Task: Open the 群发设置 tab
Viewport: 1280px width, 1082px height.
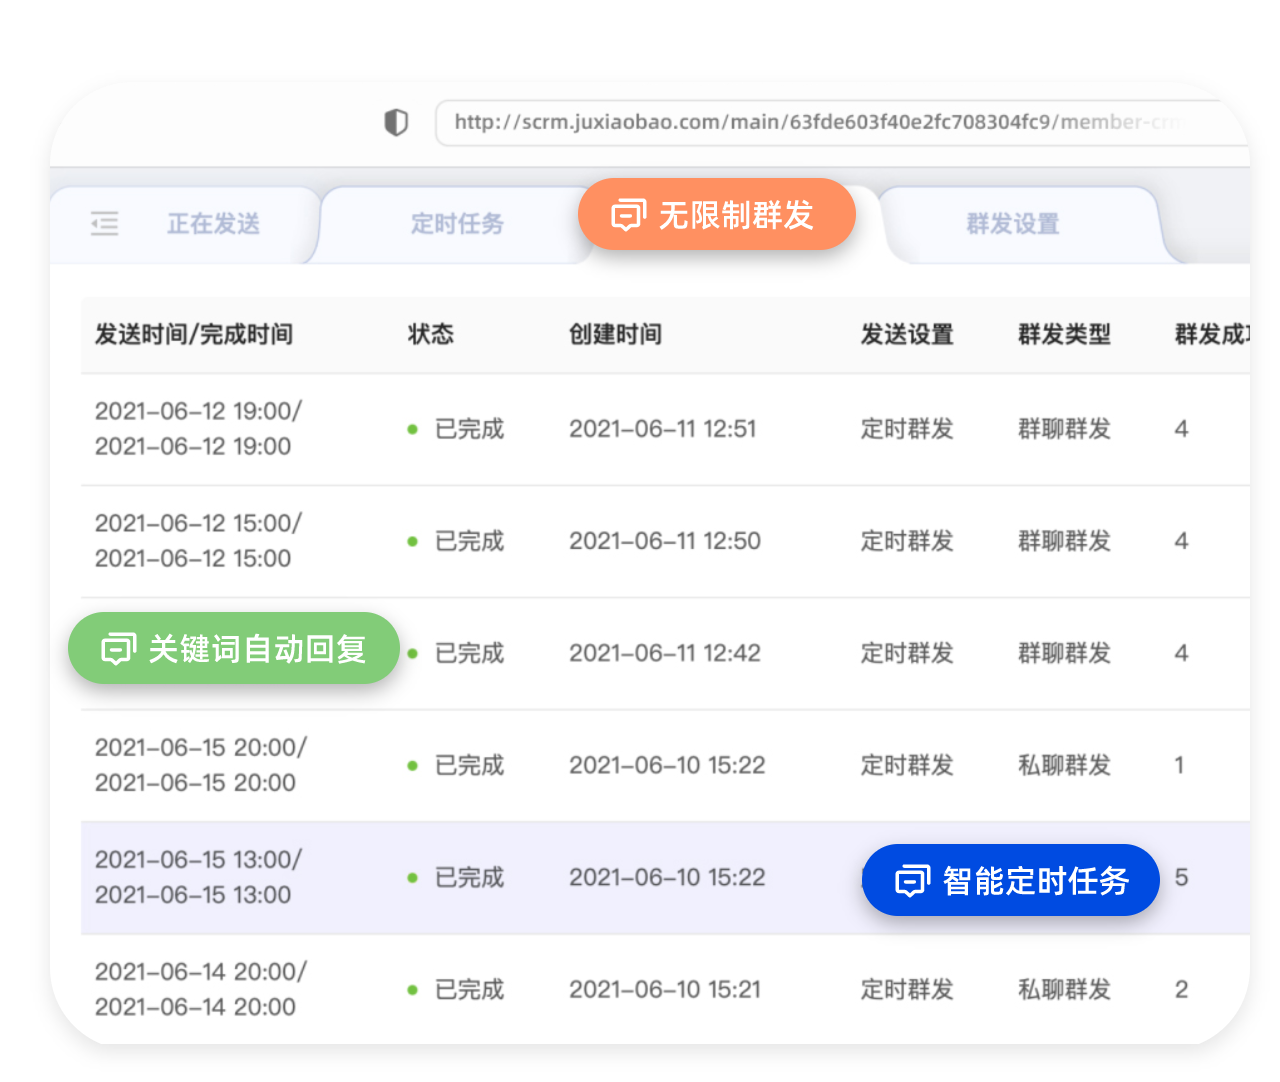Action: click(x=1012, y=224)
